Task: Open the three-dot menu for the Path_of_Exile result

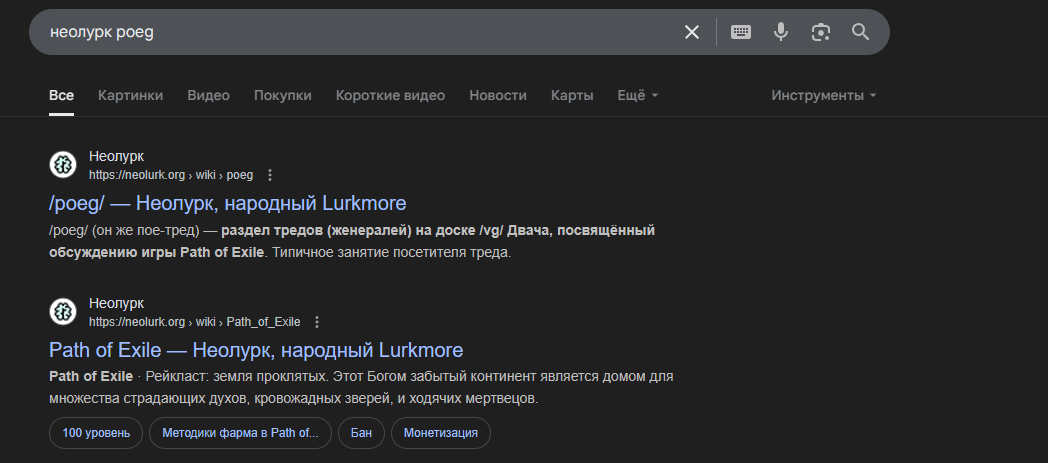Action: (x=317, y=322)
